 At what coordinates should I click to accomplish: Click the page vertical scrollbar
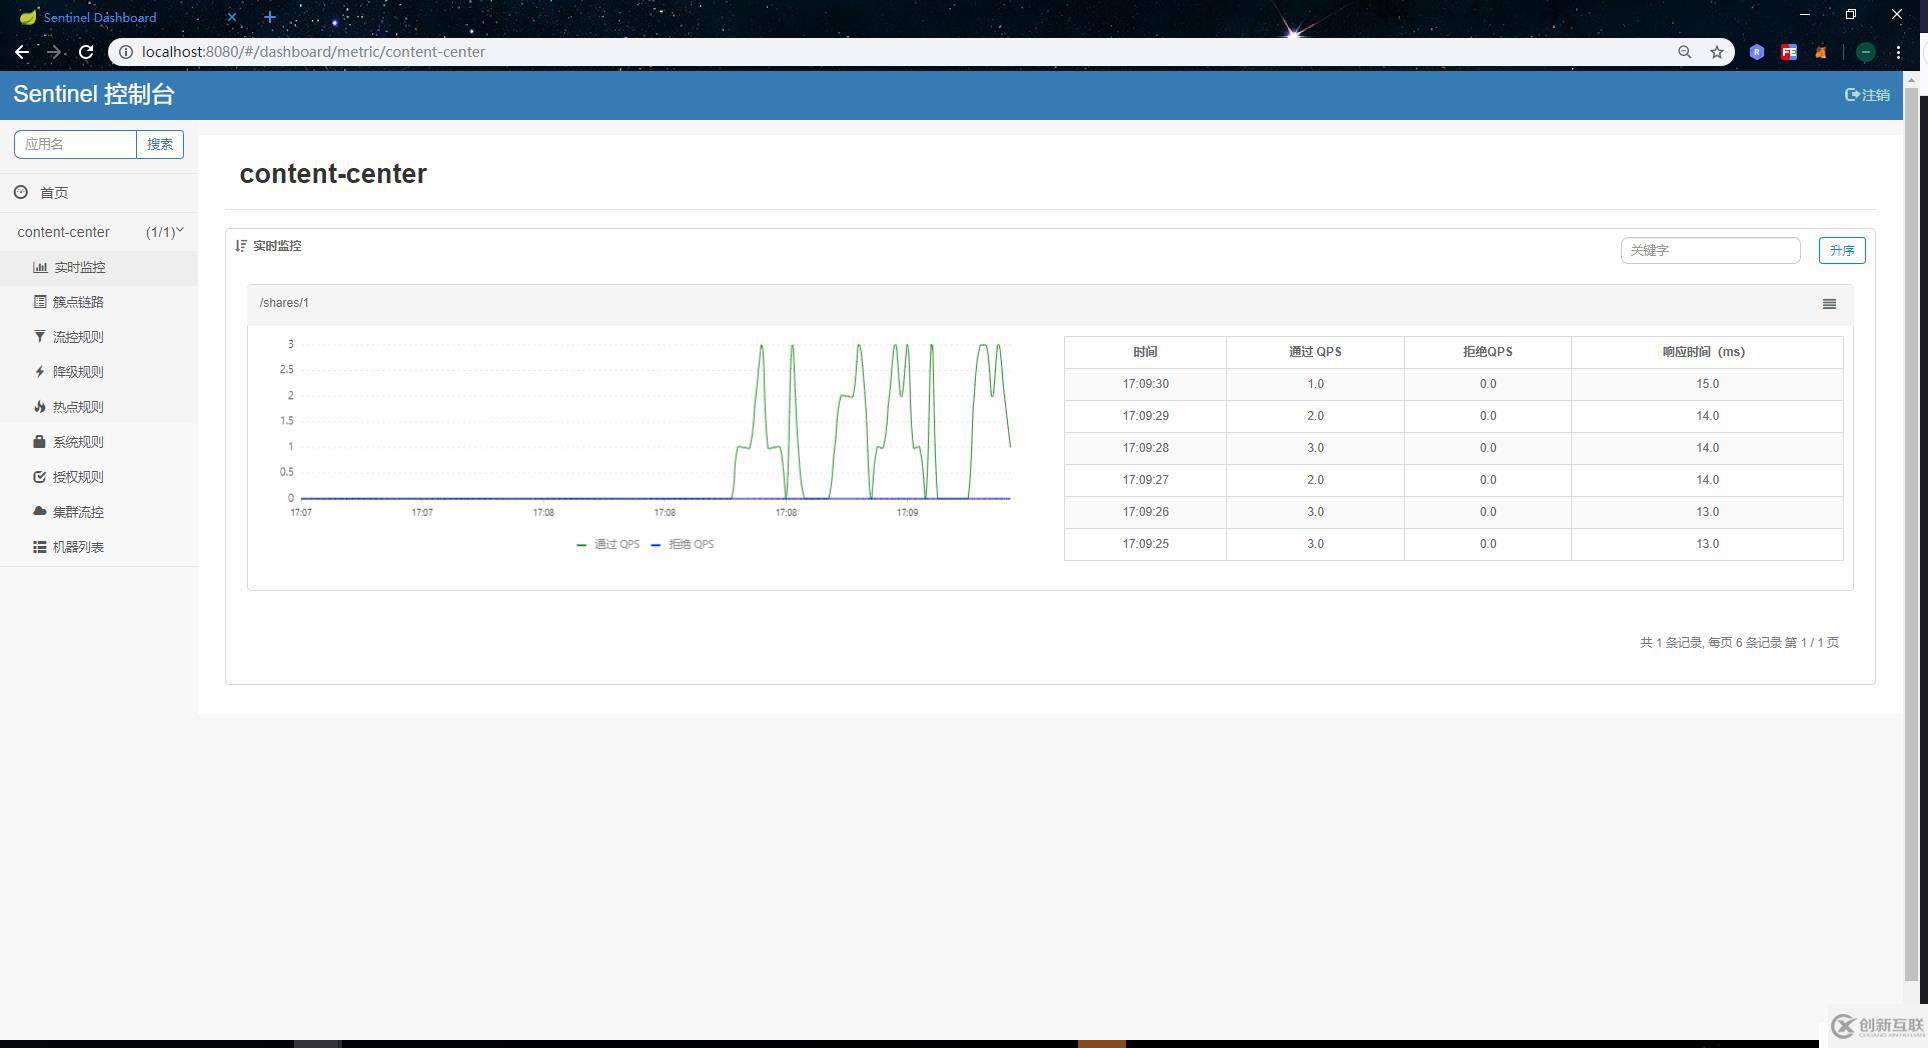tap(1912, 535)
